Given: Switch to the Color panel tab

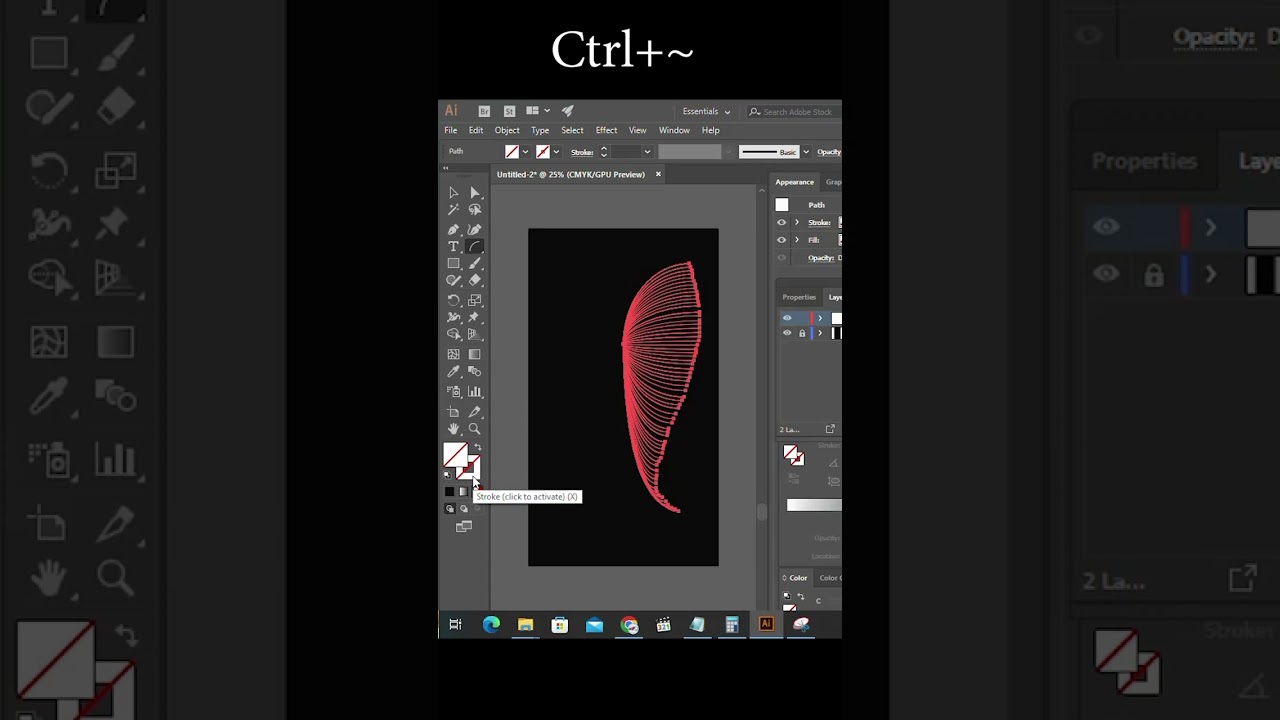Looking at the screenshot, I should (x=798, y=578).
